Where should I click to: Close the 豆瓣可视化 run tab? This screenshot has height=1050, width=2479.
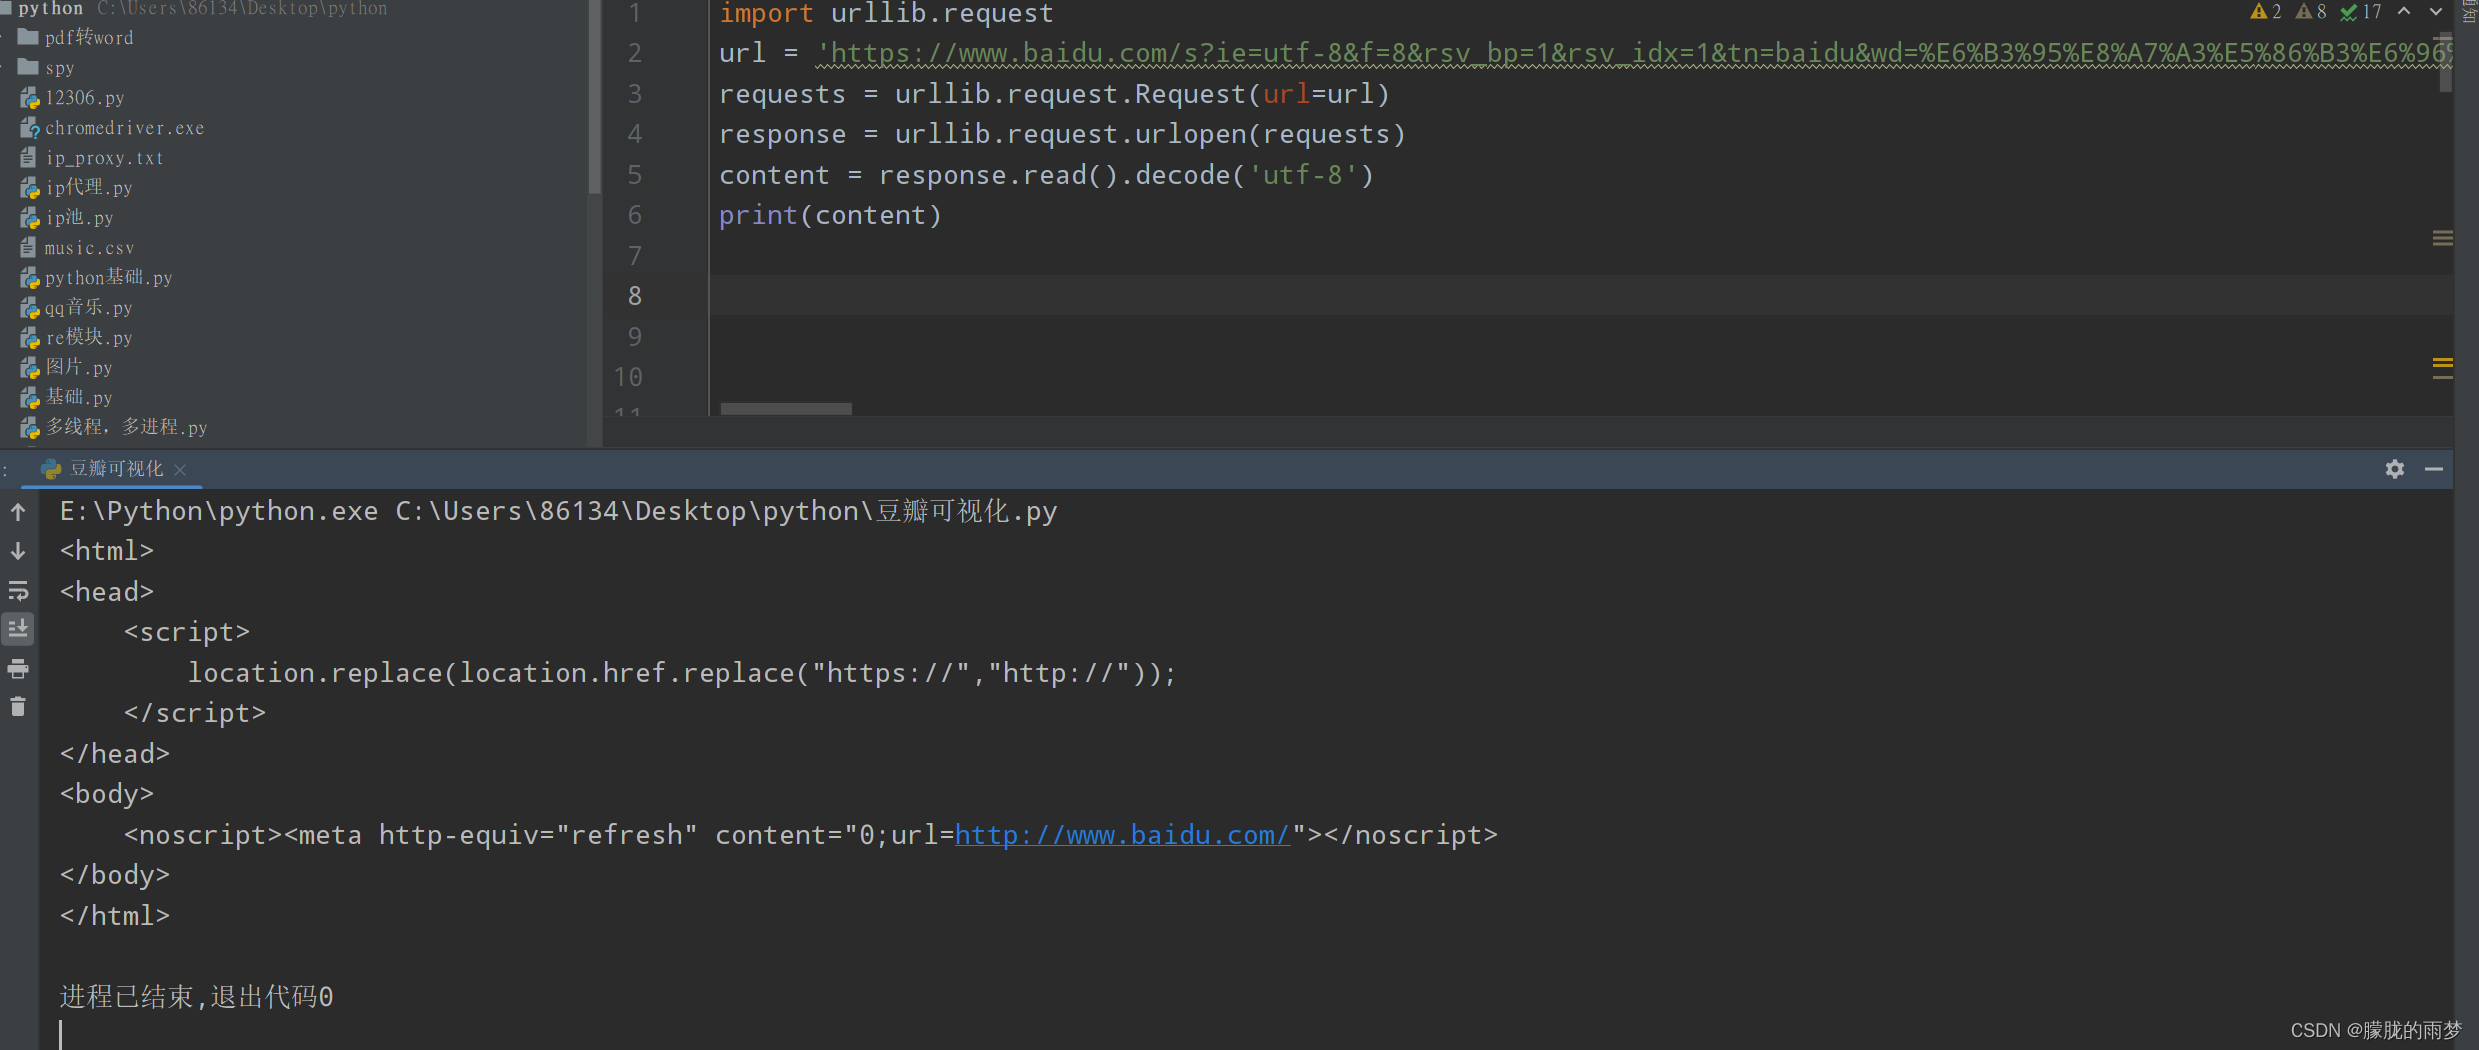click(x=180, y=470)
